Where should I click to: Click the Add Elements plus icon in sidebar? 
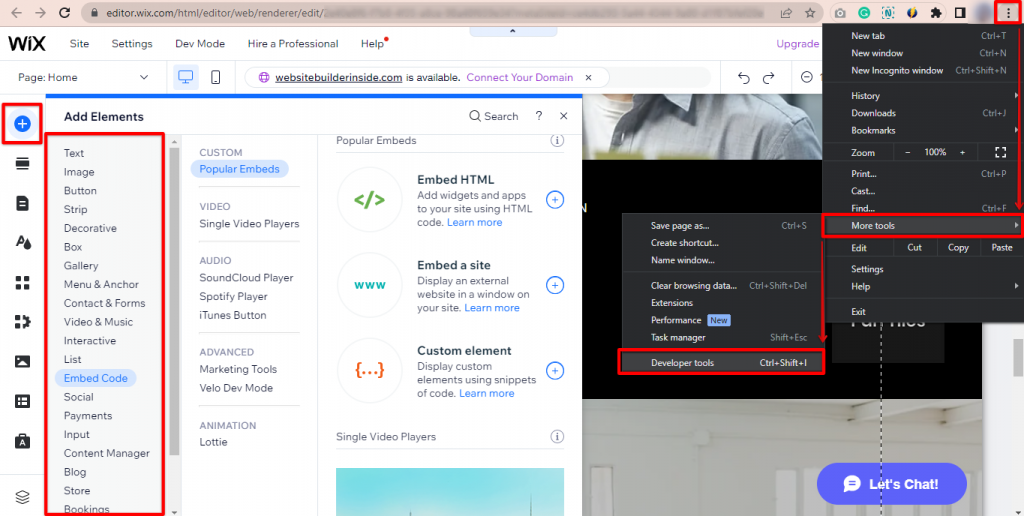pyautogui.click(x=22, y=124)
